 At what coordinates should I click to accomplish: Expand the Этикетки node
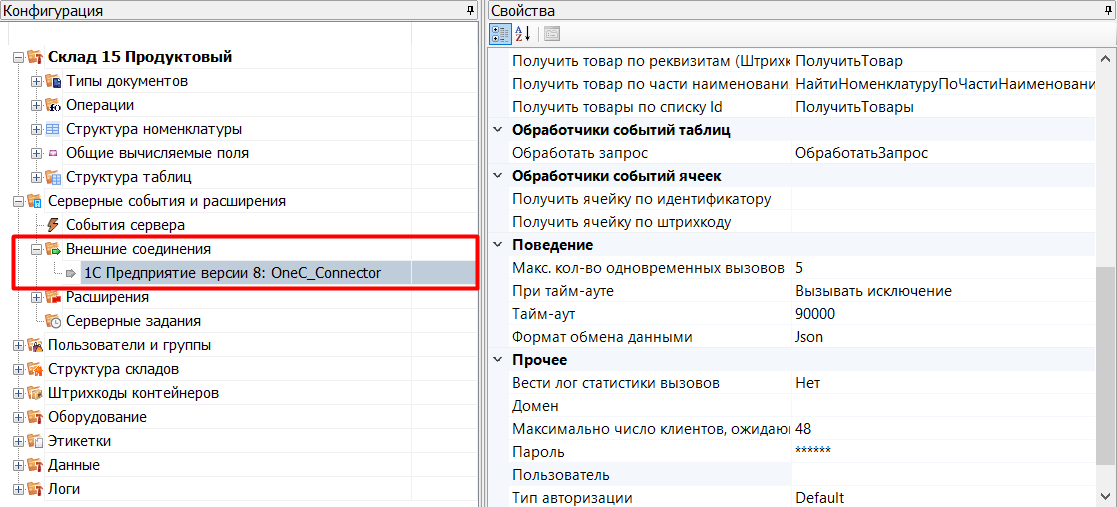18,441
